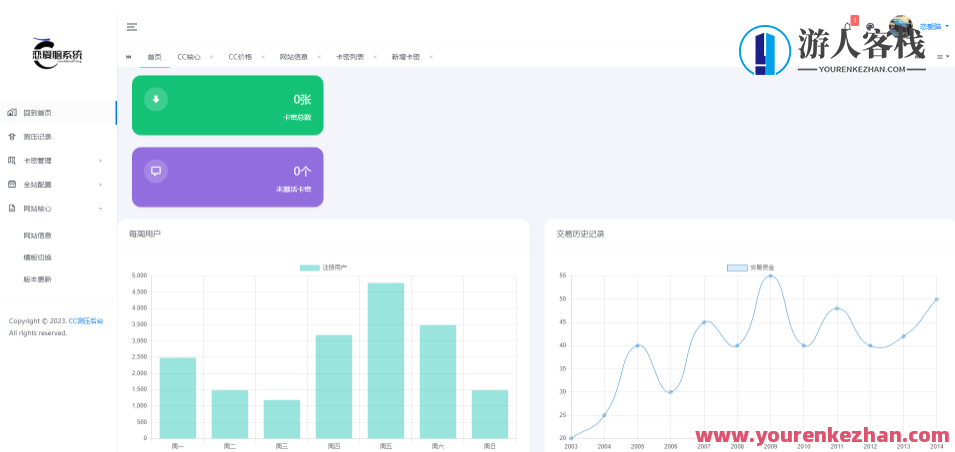Click the 2014 data point on line chart
The height and width of the screenshot is (452, 955).
(x=937, y=299)
